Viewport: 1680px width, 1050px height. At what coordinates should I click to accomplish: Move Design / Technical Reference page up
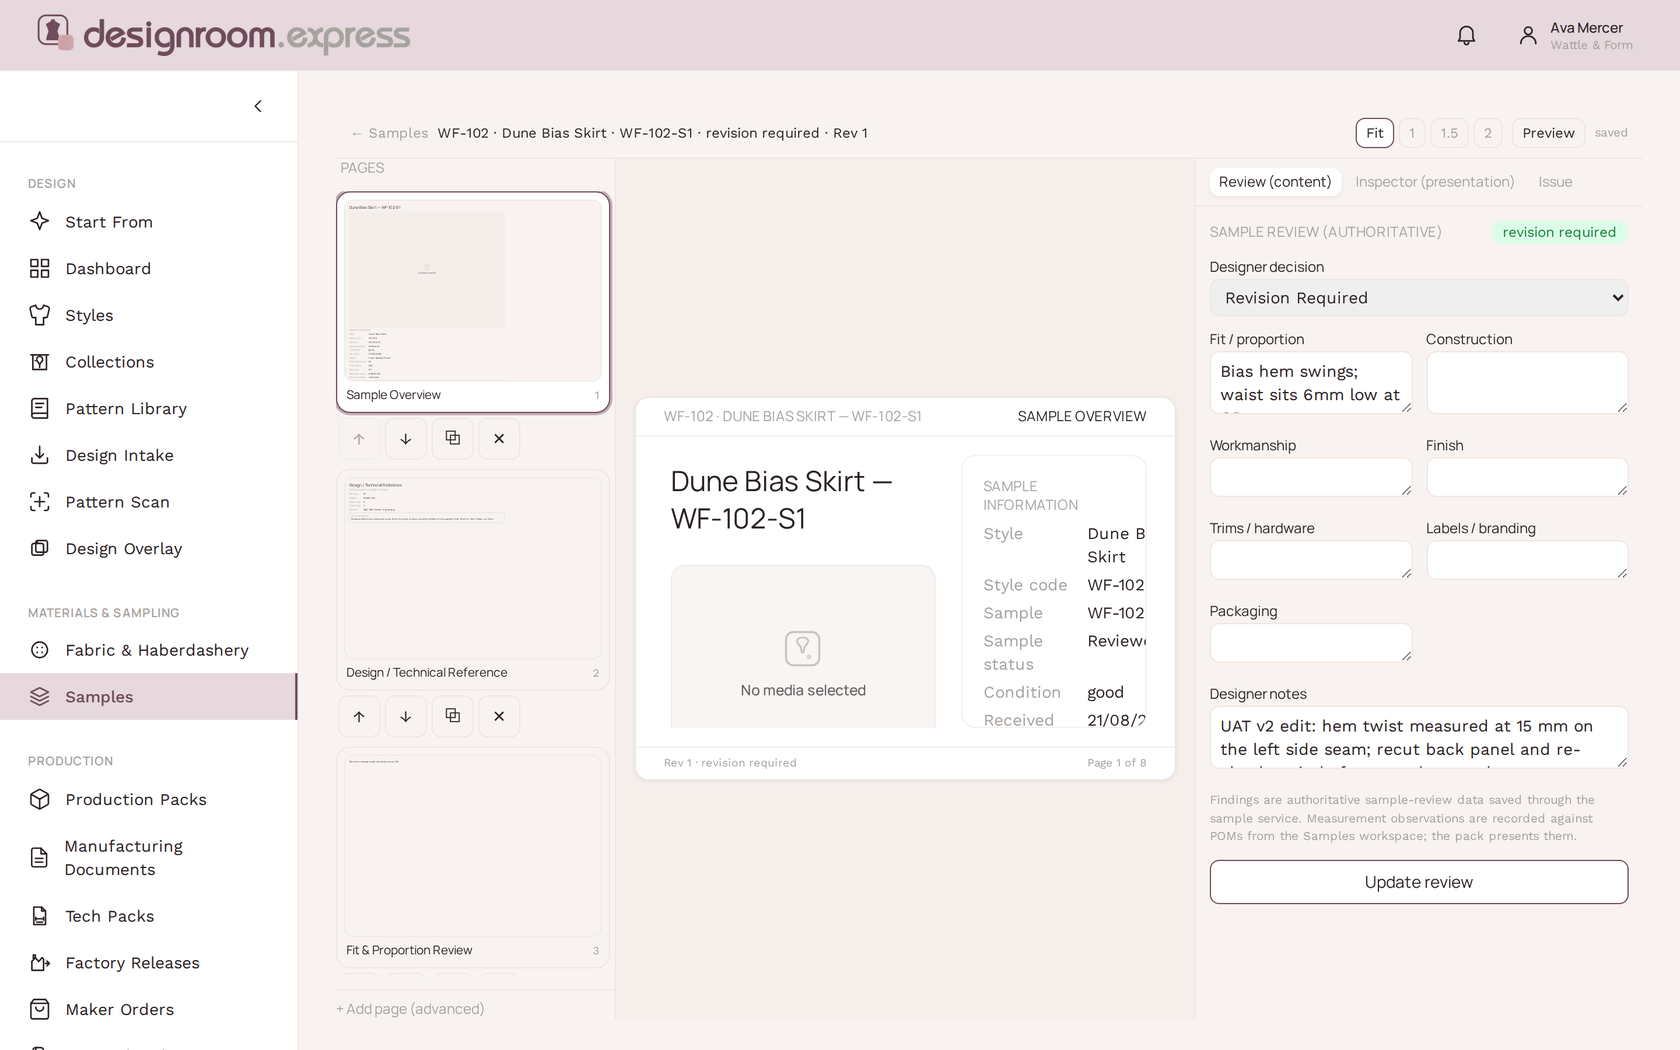tap(359, 716)
